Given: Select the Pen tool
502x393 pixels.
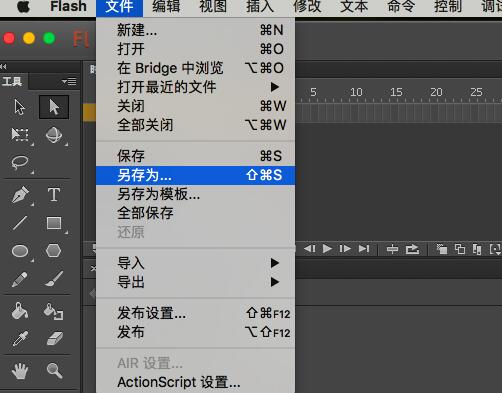Looking at the screenshot, I should (x=20, y=195).
